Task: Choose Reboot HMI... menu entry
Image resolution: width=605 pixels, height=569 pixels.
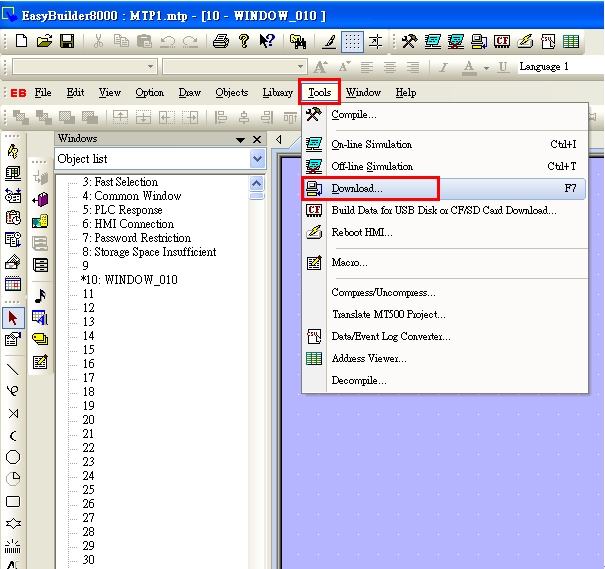Action: [x=445, y=233]
